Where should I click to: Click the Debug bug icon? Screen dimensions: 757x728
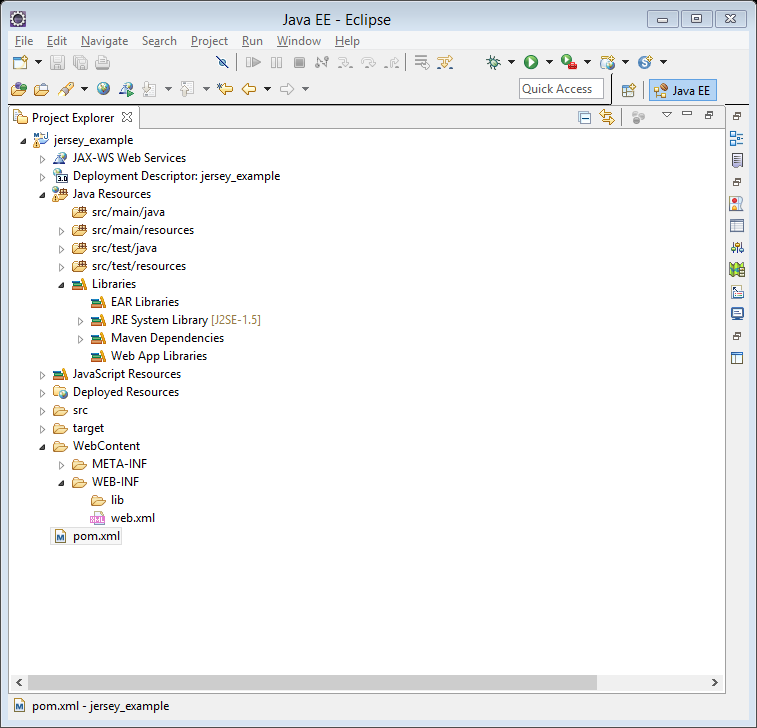pyautogui.click(x=493, y=62)
